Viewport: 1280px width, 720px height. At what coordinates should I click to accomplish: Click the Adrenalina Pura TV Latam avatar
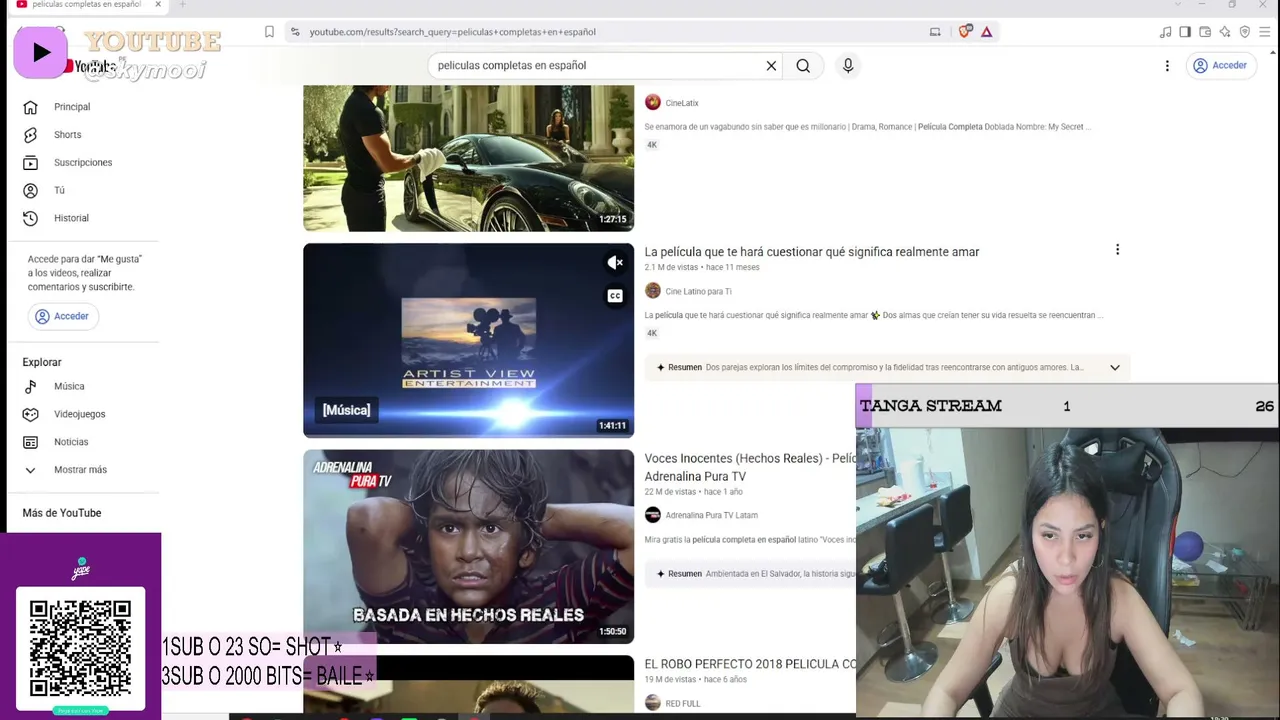coord(653,515)
